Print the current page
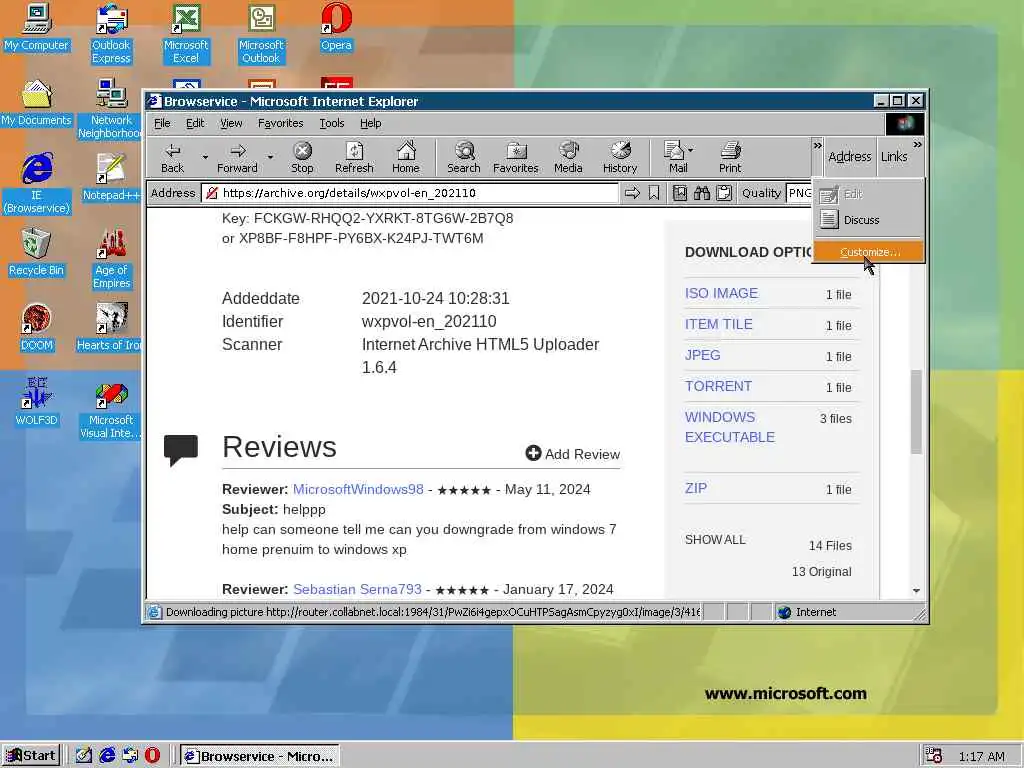Image resolution: width=1024 pixels, height=768 pixels. click(x=730, y=157)
